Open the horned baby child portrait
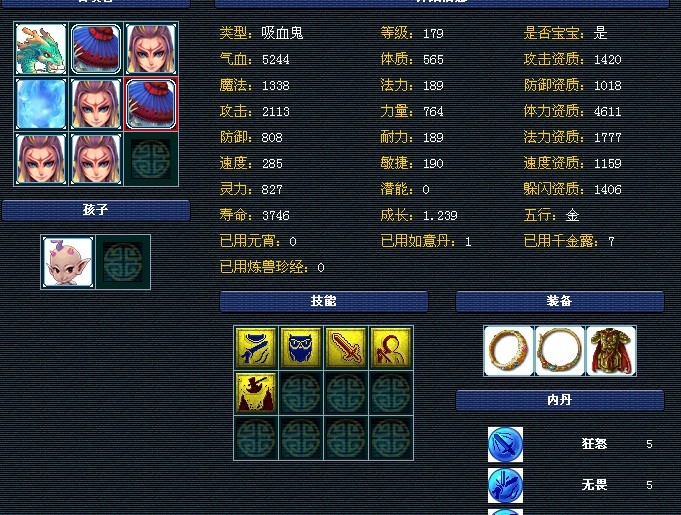 point(67,262)
